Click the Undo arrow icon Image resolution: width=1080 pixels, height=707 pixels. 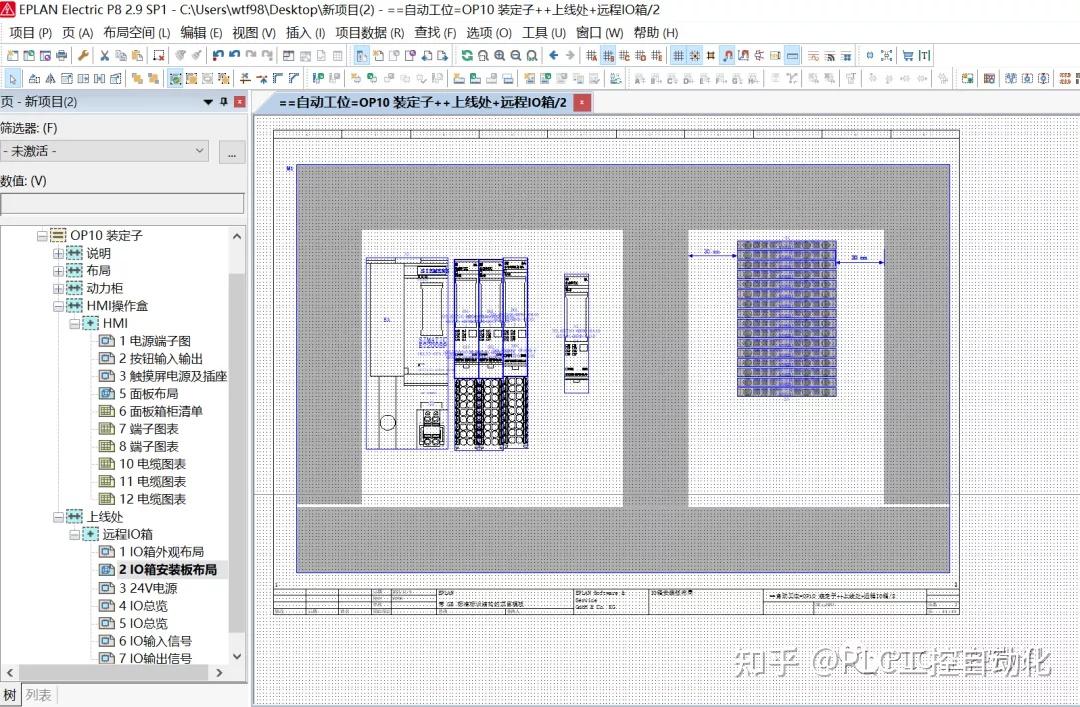point(218,55)
